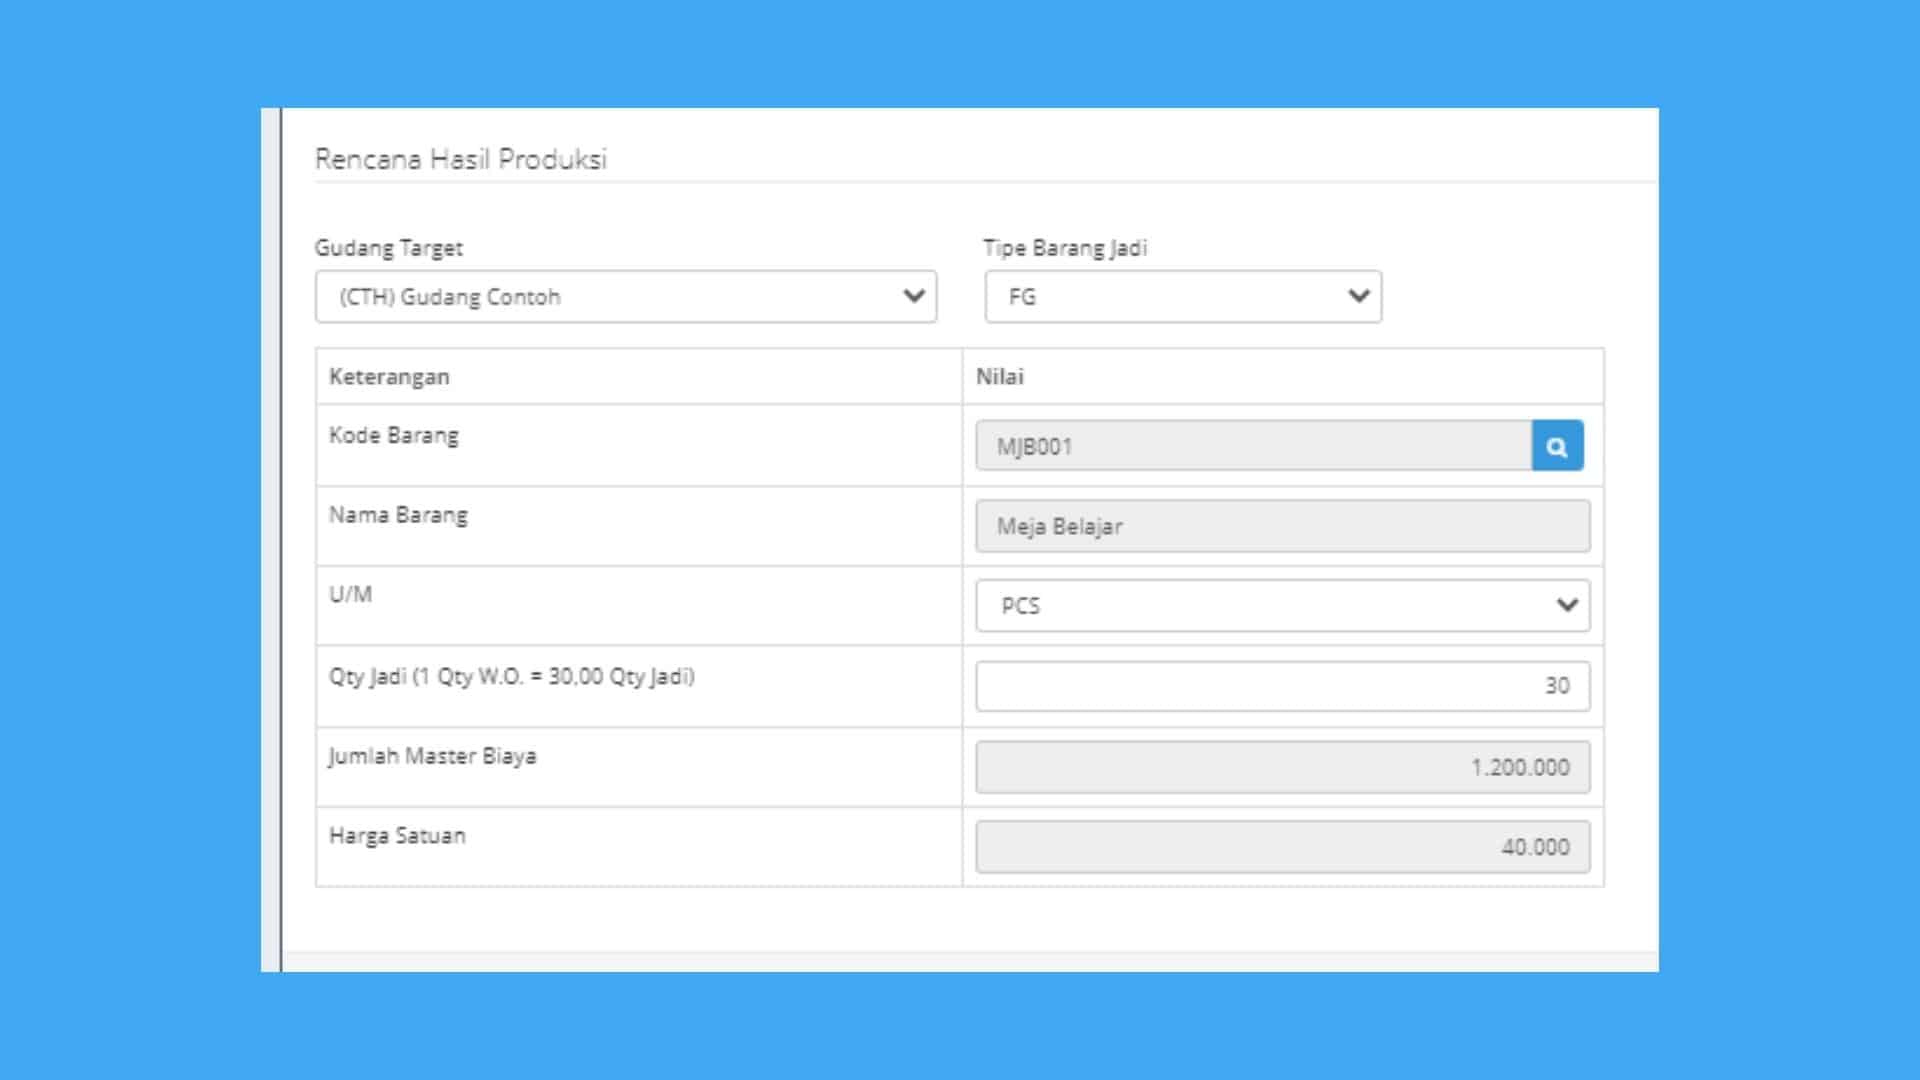Click the Nama Barang field Meja Belajar
This screenshot has height=1080, width=1920.
coord(1282,526)
